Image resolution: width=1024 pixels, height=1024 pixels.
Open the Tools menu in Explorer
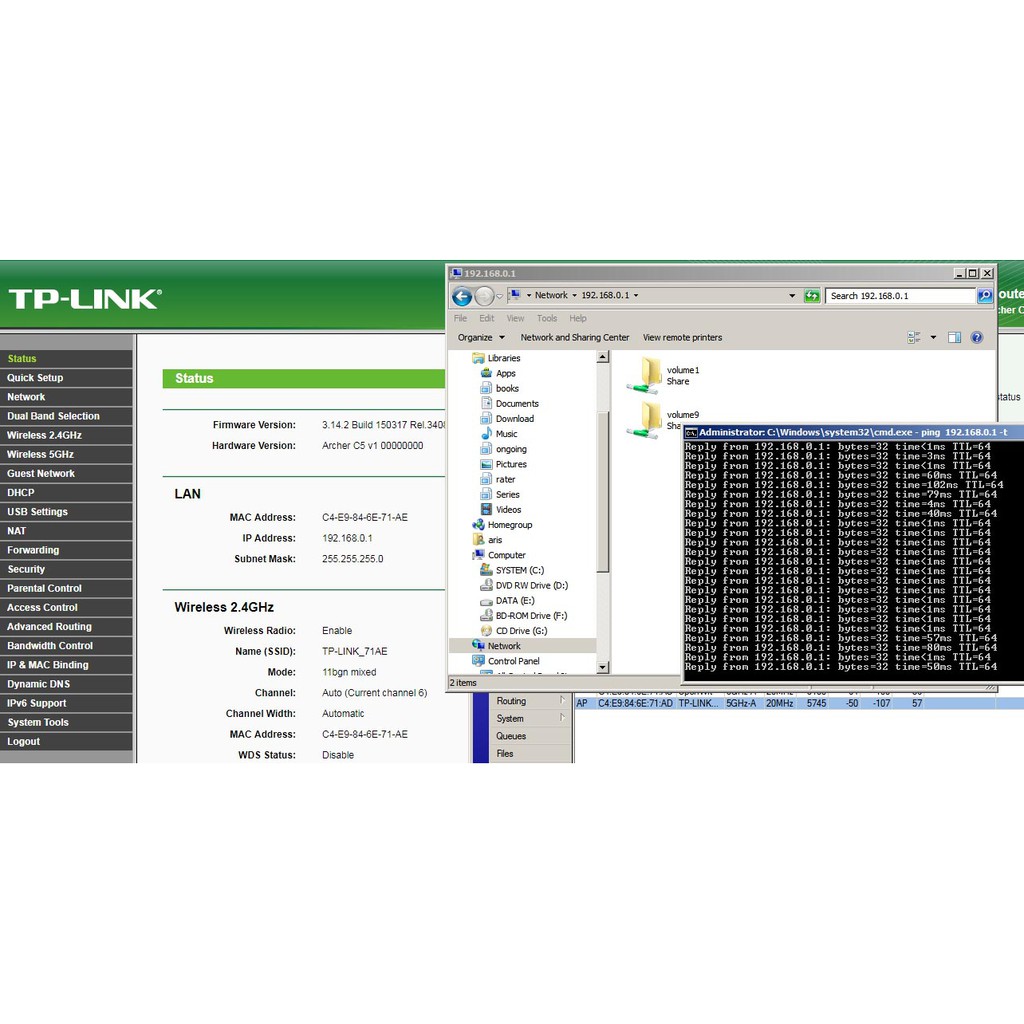(x=547, y=318)
